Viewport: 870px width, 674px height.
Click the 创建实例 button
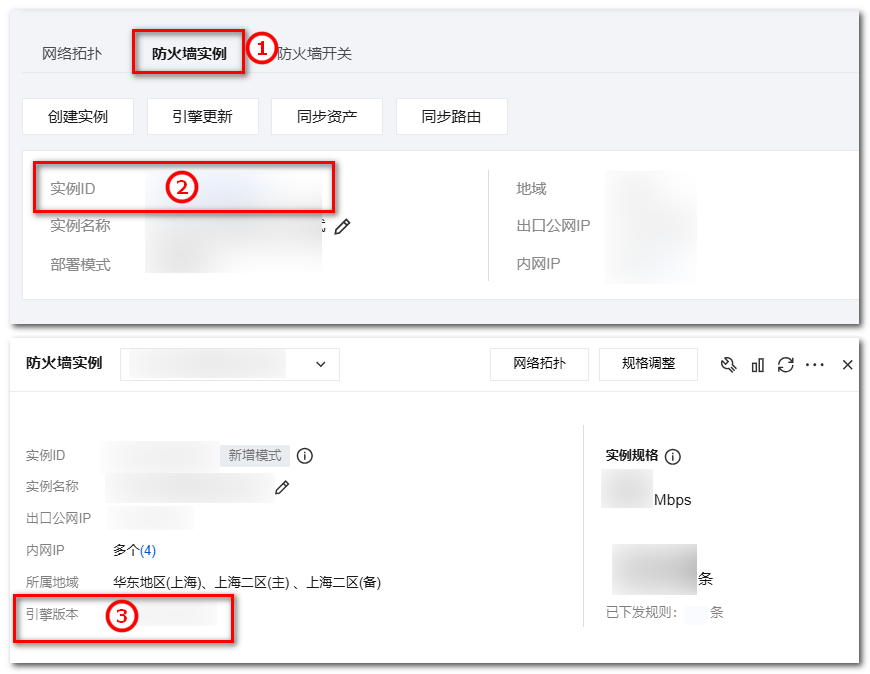[x=78, y=116]
